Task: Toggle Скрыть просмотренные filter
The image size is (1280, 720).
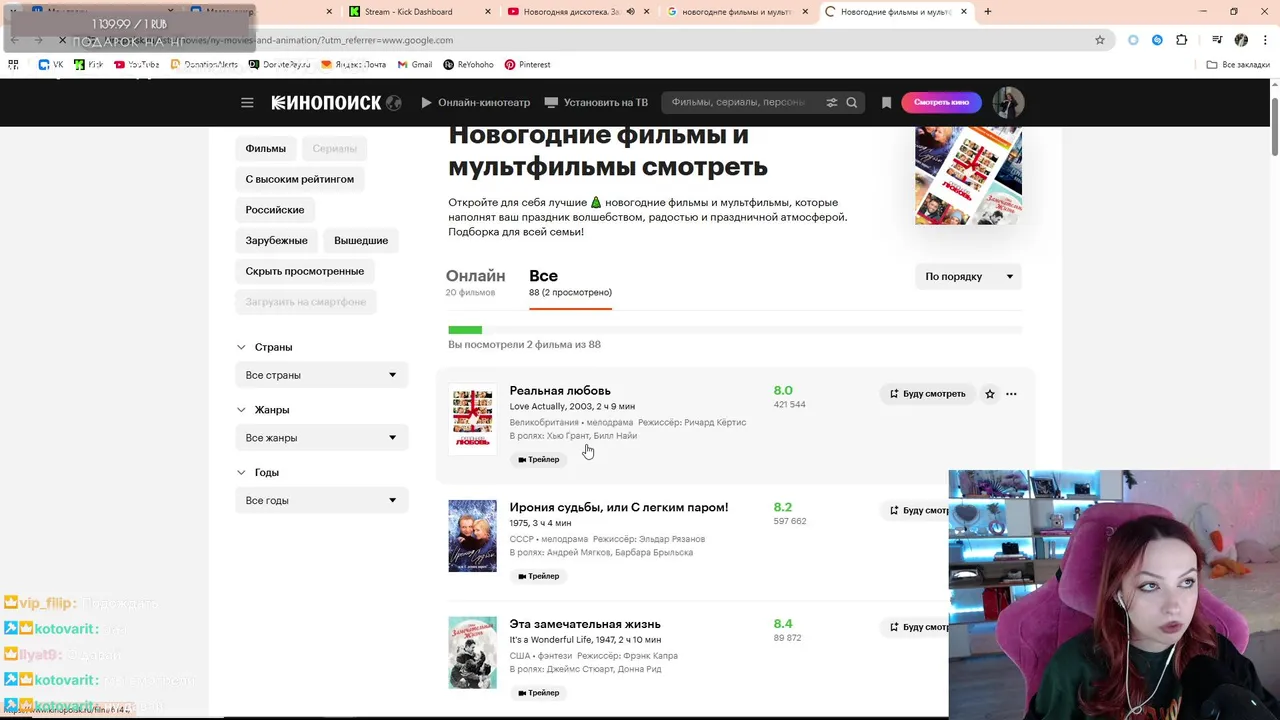Action: point(305,271)
